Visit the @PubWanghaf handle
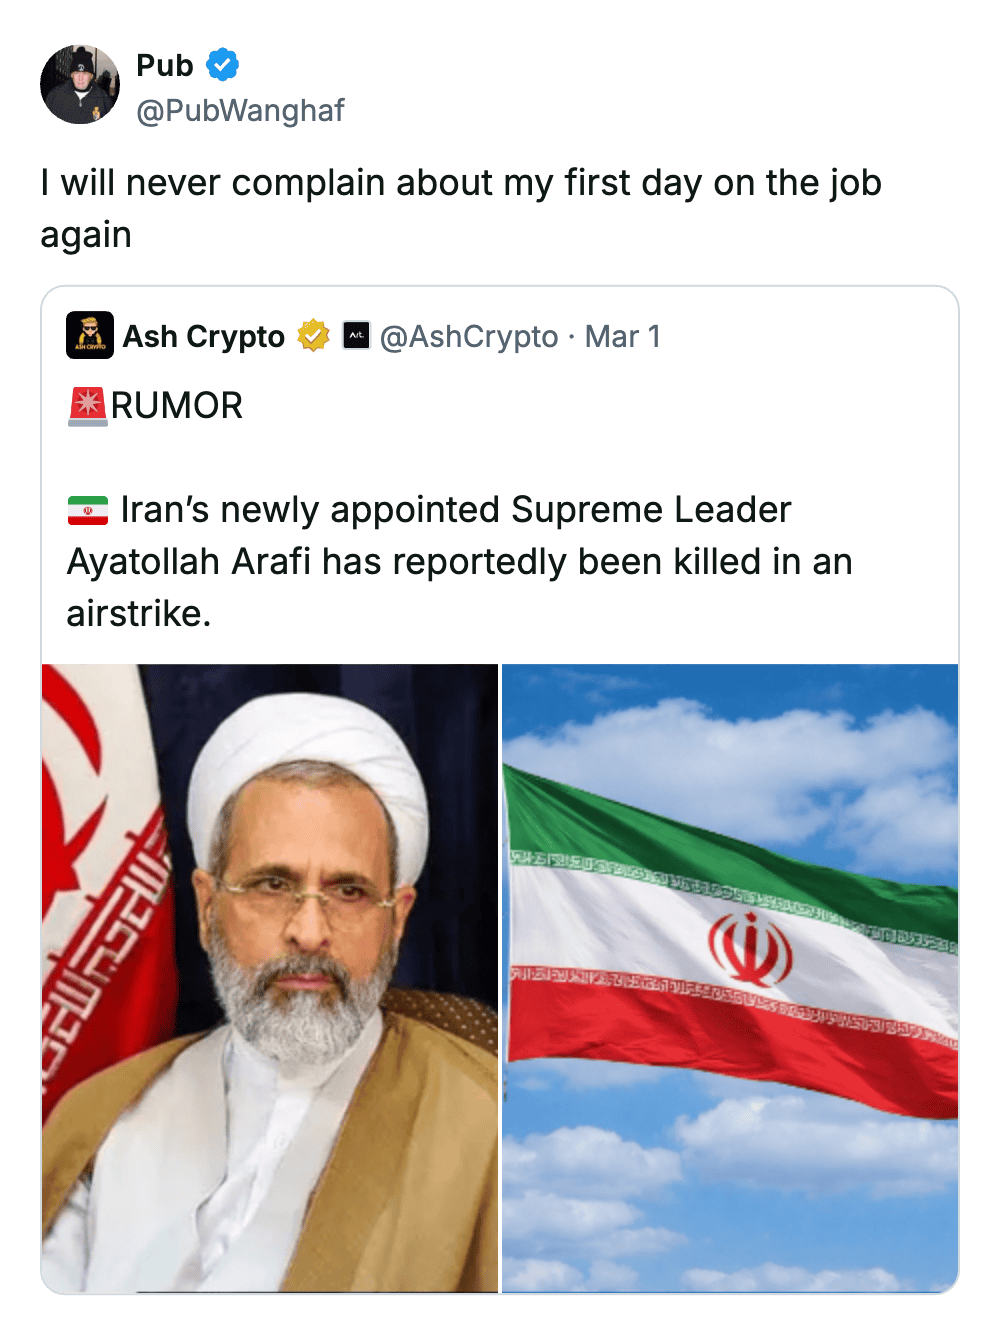Screen dimensions: 1000x1336 (240, 110)
